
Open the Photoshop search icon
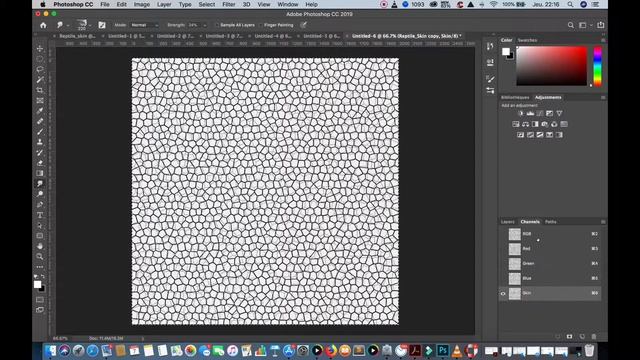(x=571, y=25)
